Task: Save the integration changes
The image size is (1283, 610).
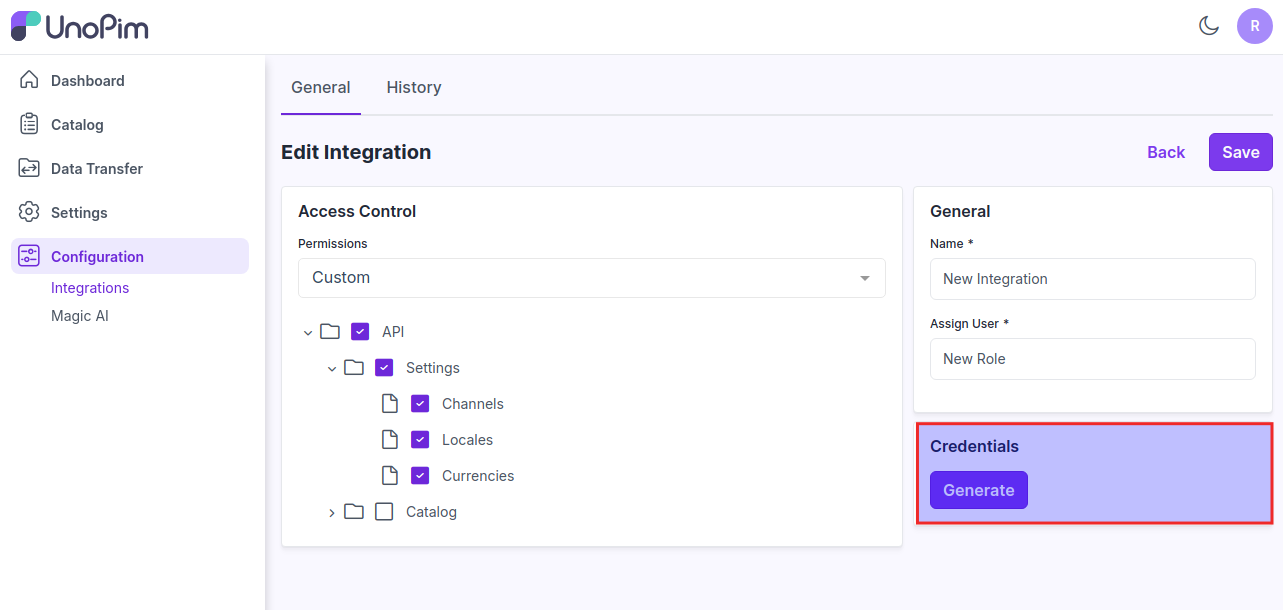Action: [x=1240, y=152]
